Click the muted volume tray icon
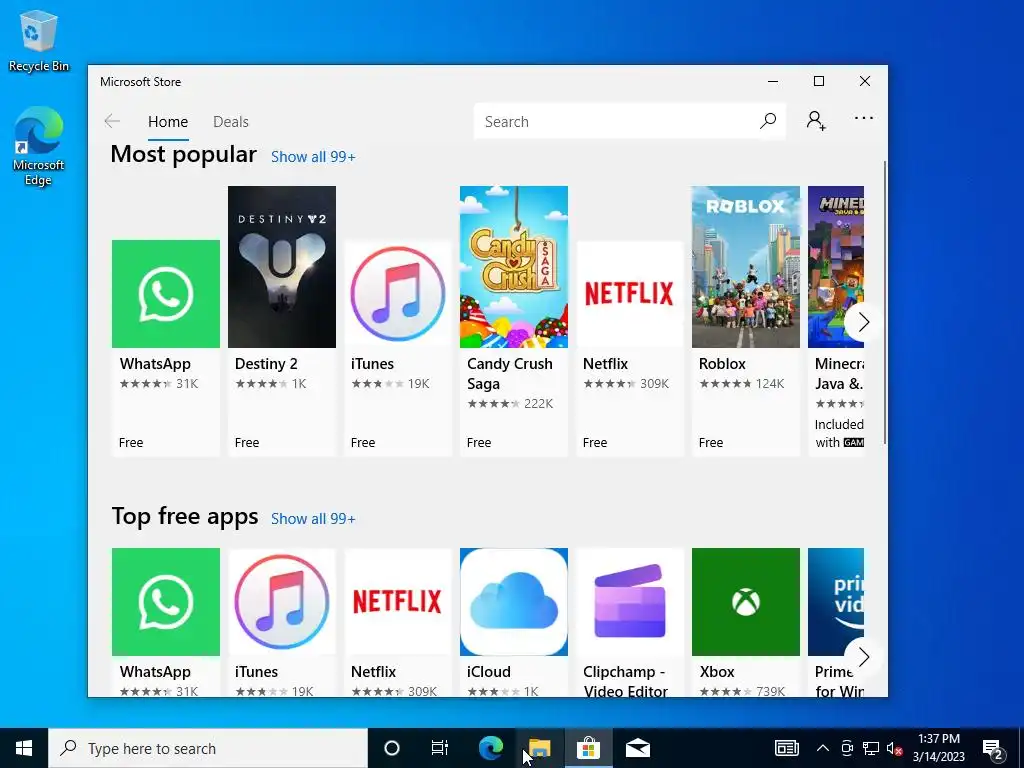 click(895, 748)
